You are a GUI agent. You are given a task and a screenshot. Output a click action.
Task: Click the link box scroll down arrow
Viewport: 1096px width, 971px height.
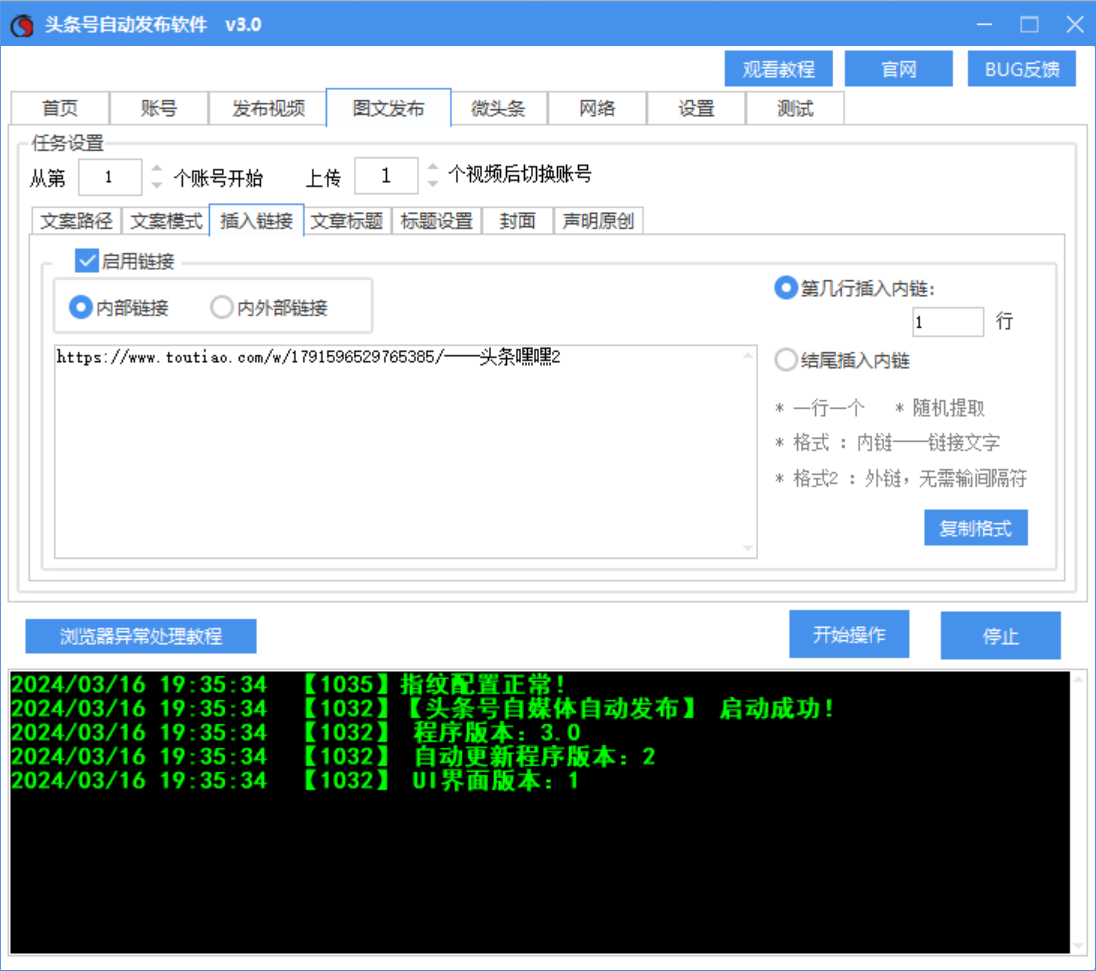[748, 548]
